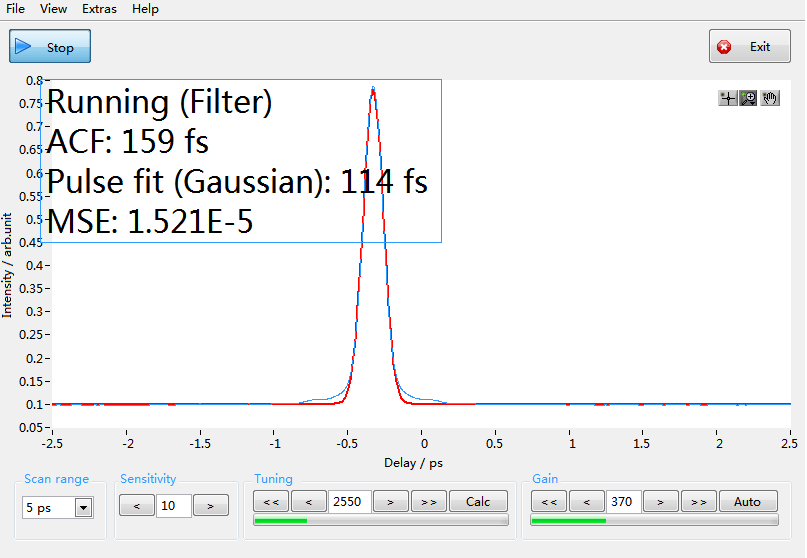Click the Sensitivity value field
Screen dimensions: 807x558
173,506
